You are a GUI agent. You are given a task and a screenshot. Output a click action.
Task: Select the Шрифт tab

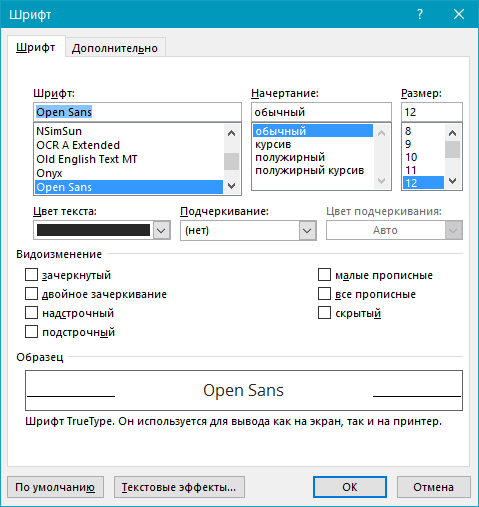[x=36, y=47]
